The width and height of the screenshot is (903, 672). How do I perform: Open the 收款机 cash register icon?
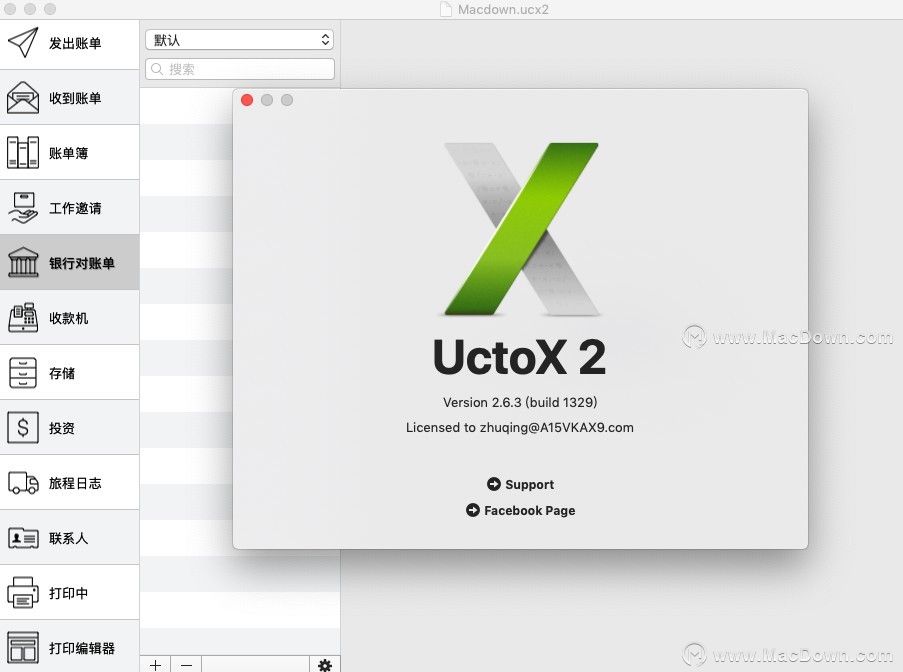pos(23,317)
